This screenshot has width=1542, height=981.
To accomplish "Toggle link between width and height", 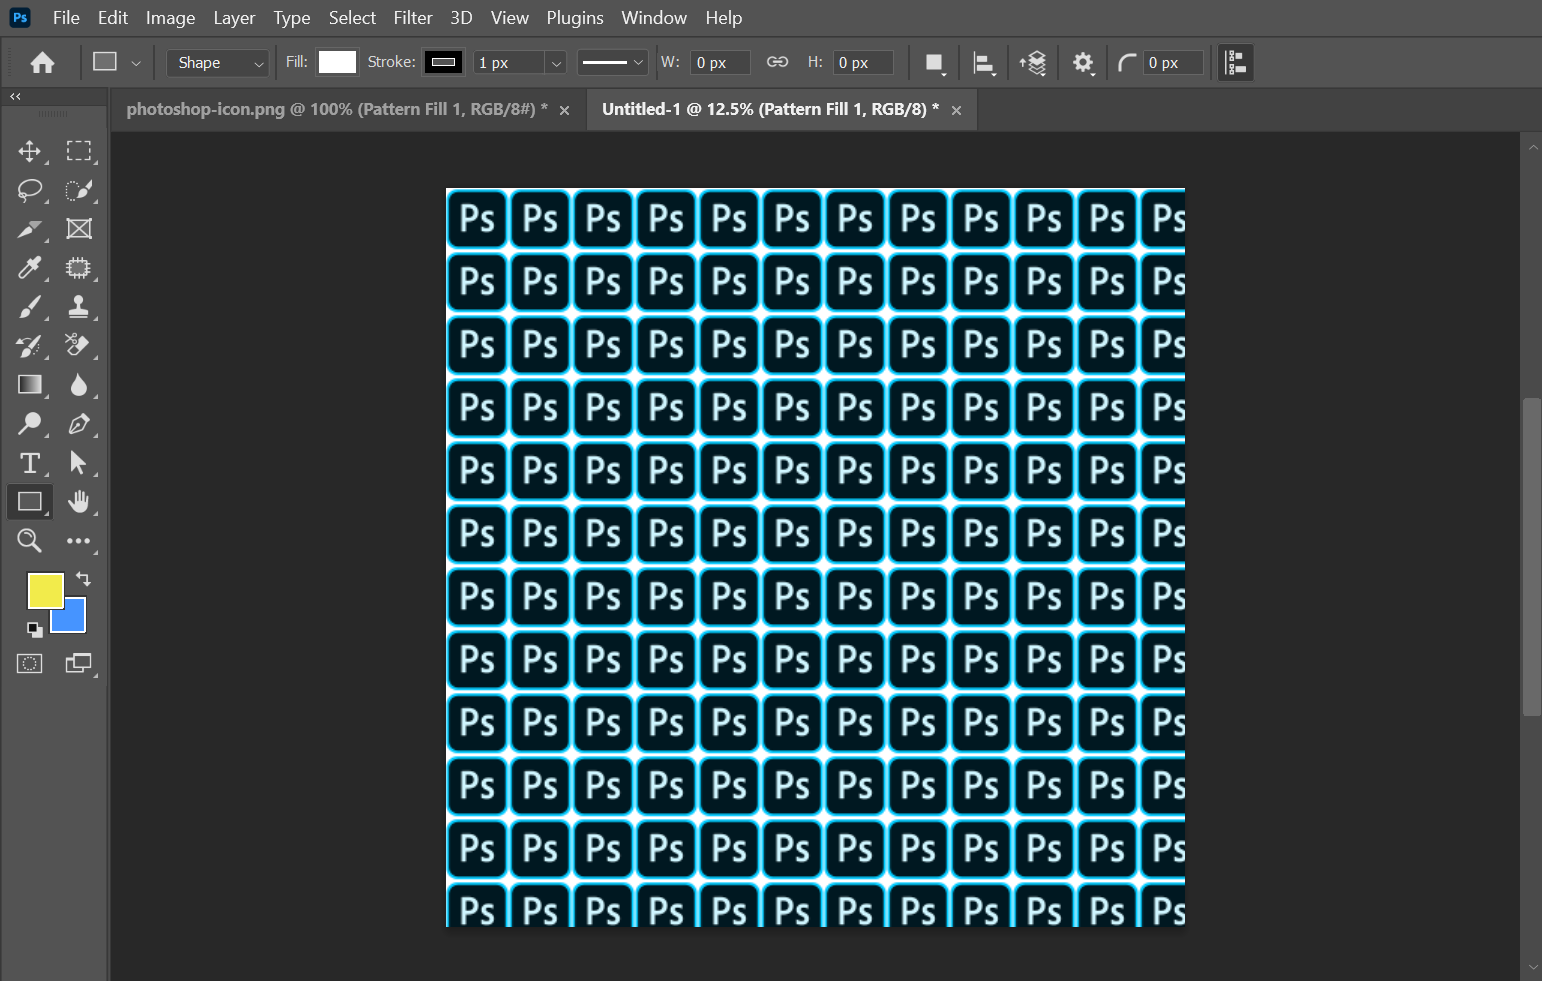I will 777,62.
